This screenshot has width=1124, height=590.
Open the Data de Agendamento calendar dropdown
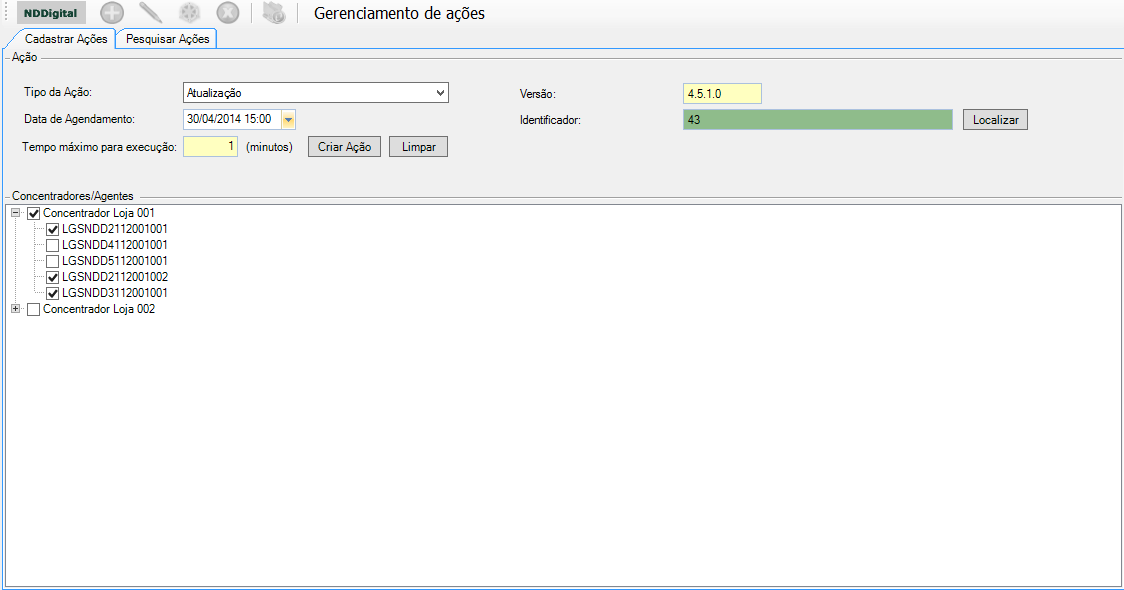tap(288, 120)
